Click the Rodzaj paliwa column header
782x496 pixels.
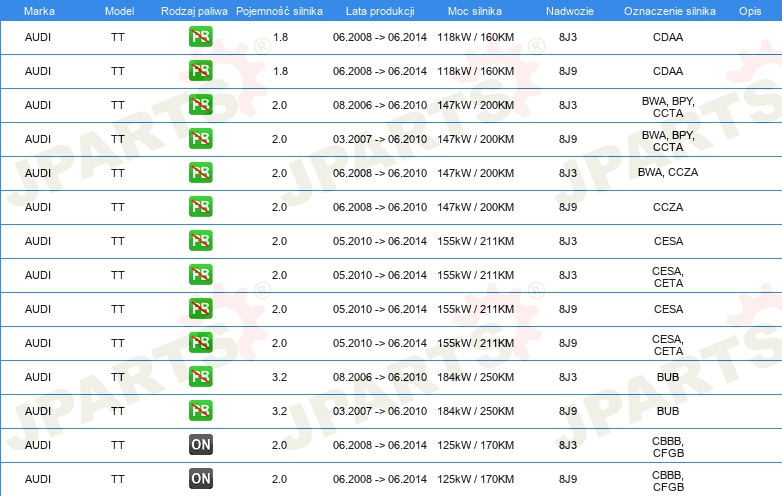194,11
